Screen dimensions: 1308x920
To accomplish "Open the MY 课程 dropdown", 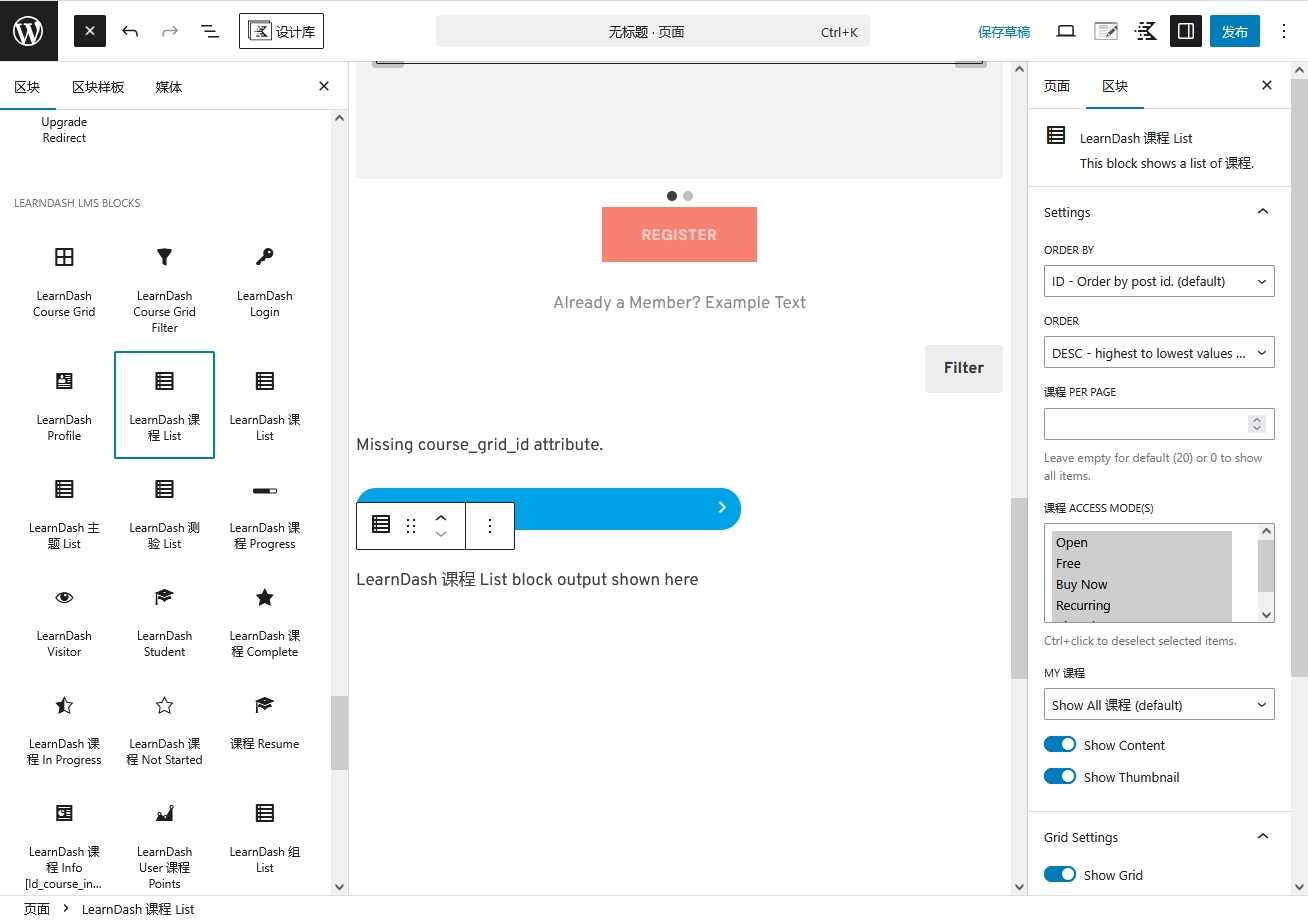I will coord(1159,705).
